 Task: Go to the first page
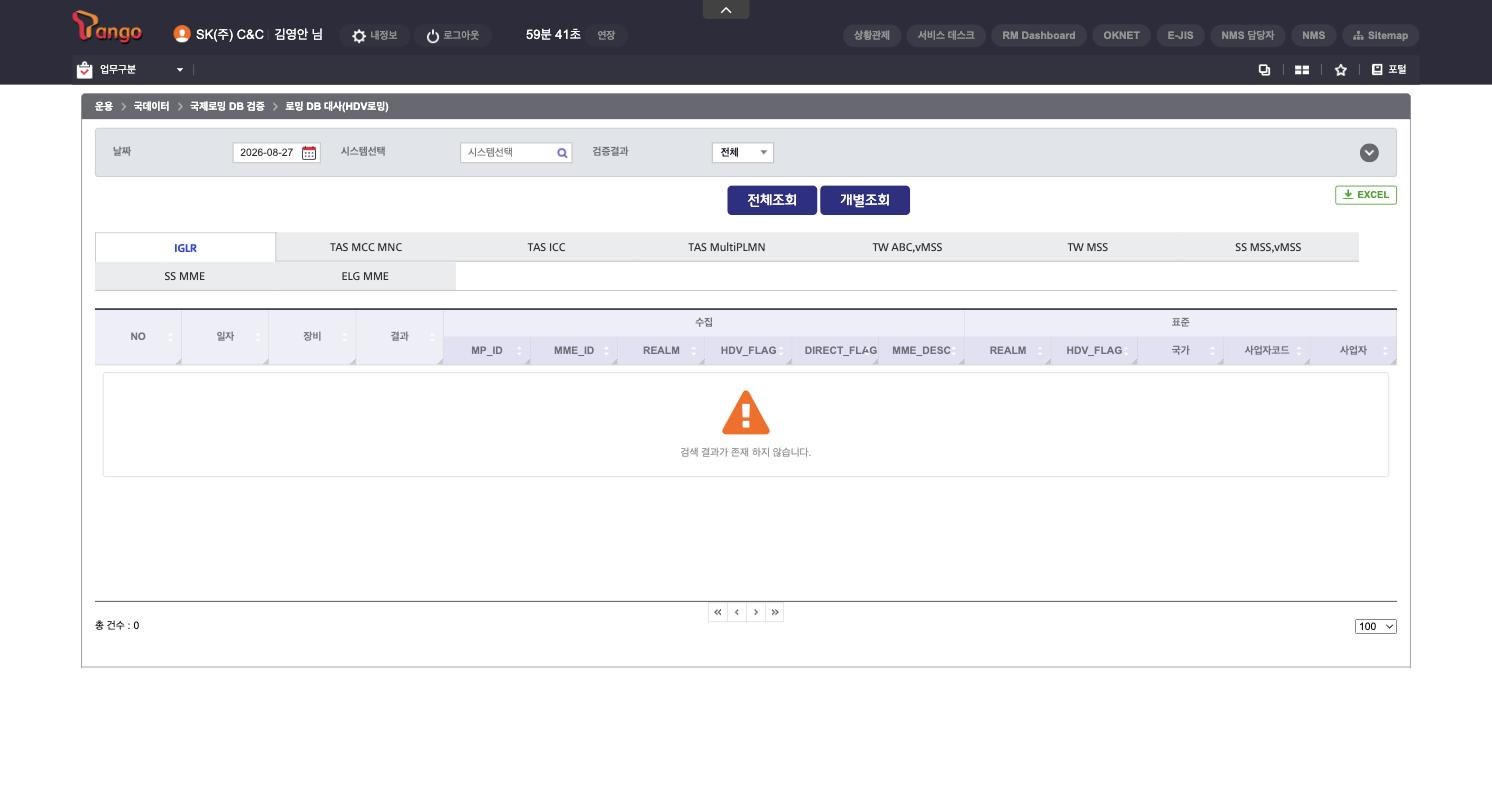click(717, 612)
